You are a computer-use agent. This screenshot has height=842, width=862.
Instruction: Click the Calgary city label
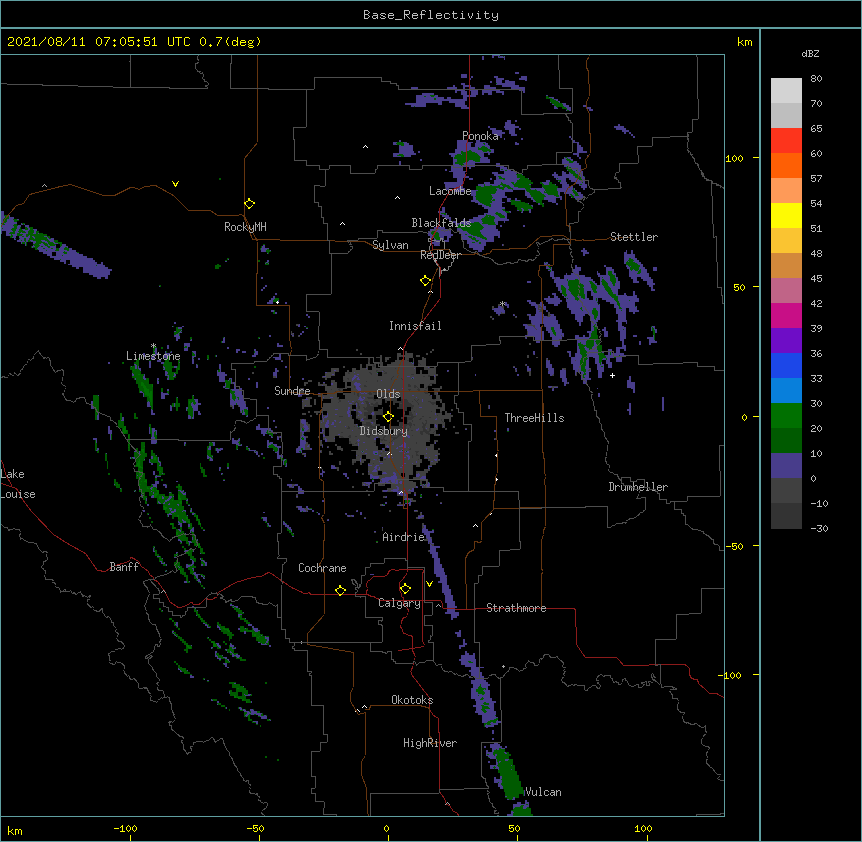(x=399, y=603)
